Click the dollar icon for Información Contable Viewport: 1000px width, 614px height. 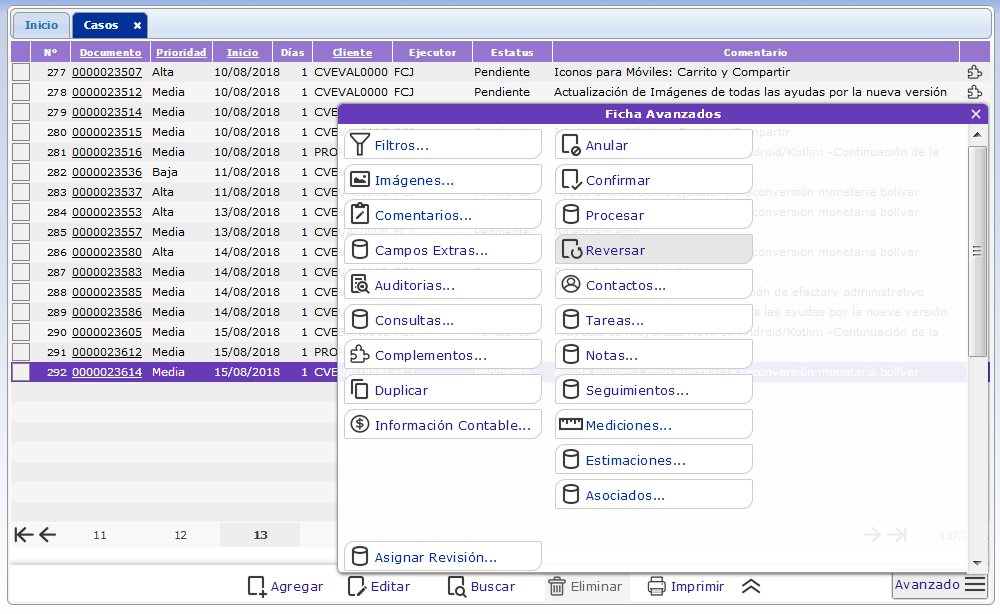pos(359,425)
